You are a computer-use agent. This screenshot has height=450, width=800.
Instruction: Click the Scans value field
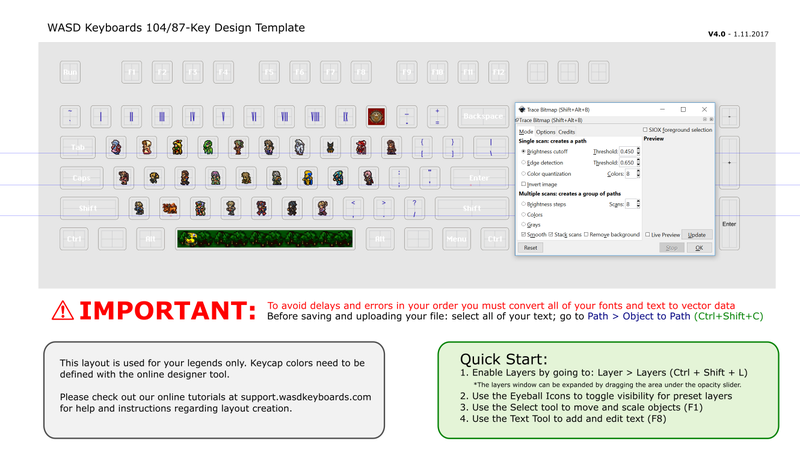click(x=631, y=204)
